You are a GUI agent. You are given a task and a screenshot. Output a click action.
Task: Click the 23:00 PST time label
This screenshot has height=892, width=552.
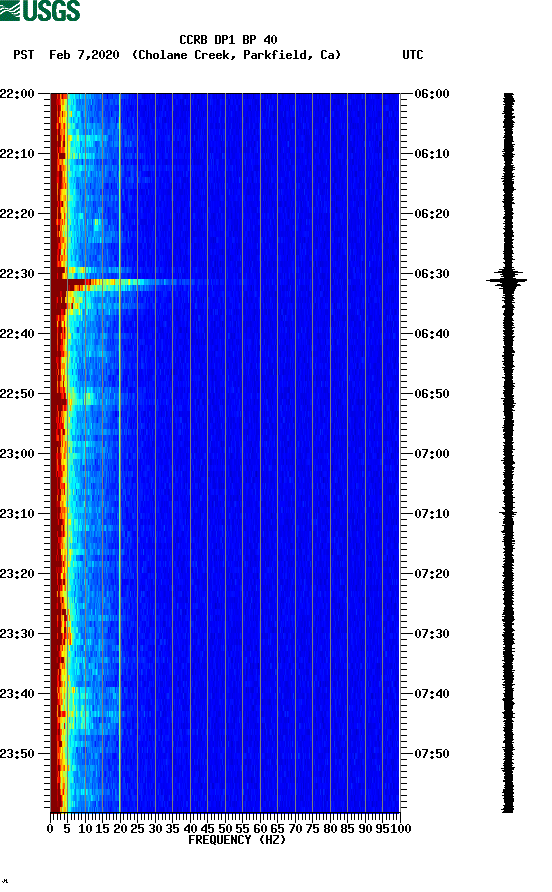[x=17, y=454]
